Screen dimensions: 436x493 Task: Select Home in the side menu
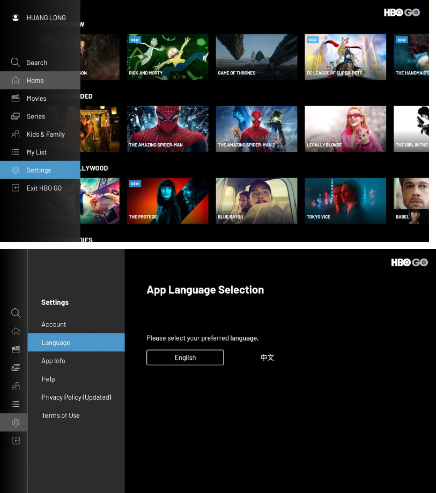[x=40, y=80]
